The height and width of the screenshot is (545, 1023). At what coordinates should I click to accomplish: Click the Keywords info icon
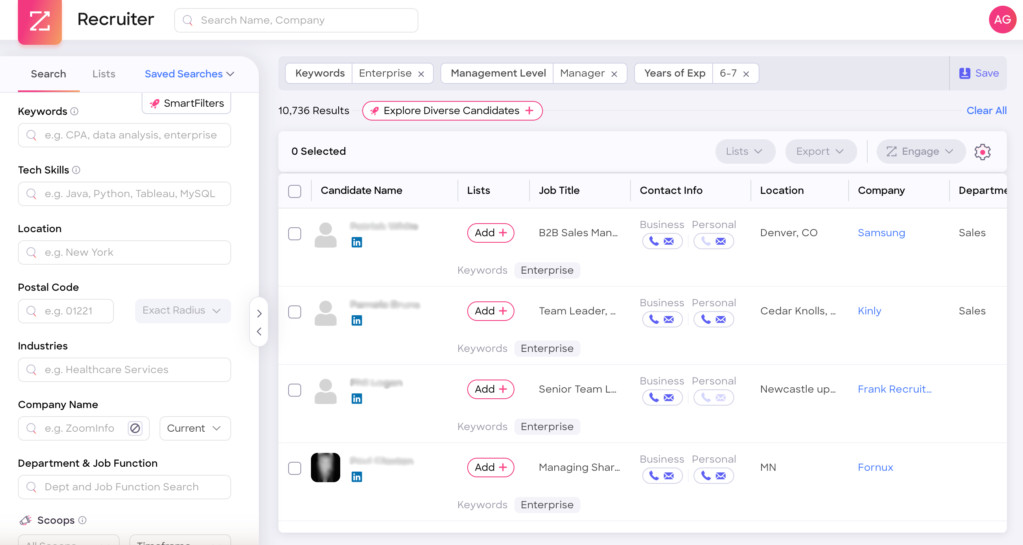click(74, 111)
